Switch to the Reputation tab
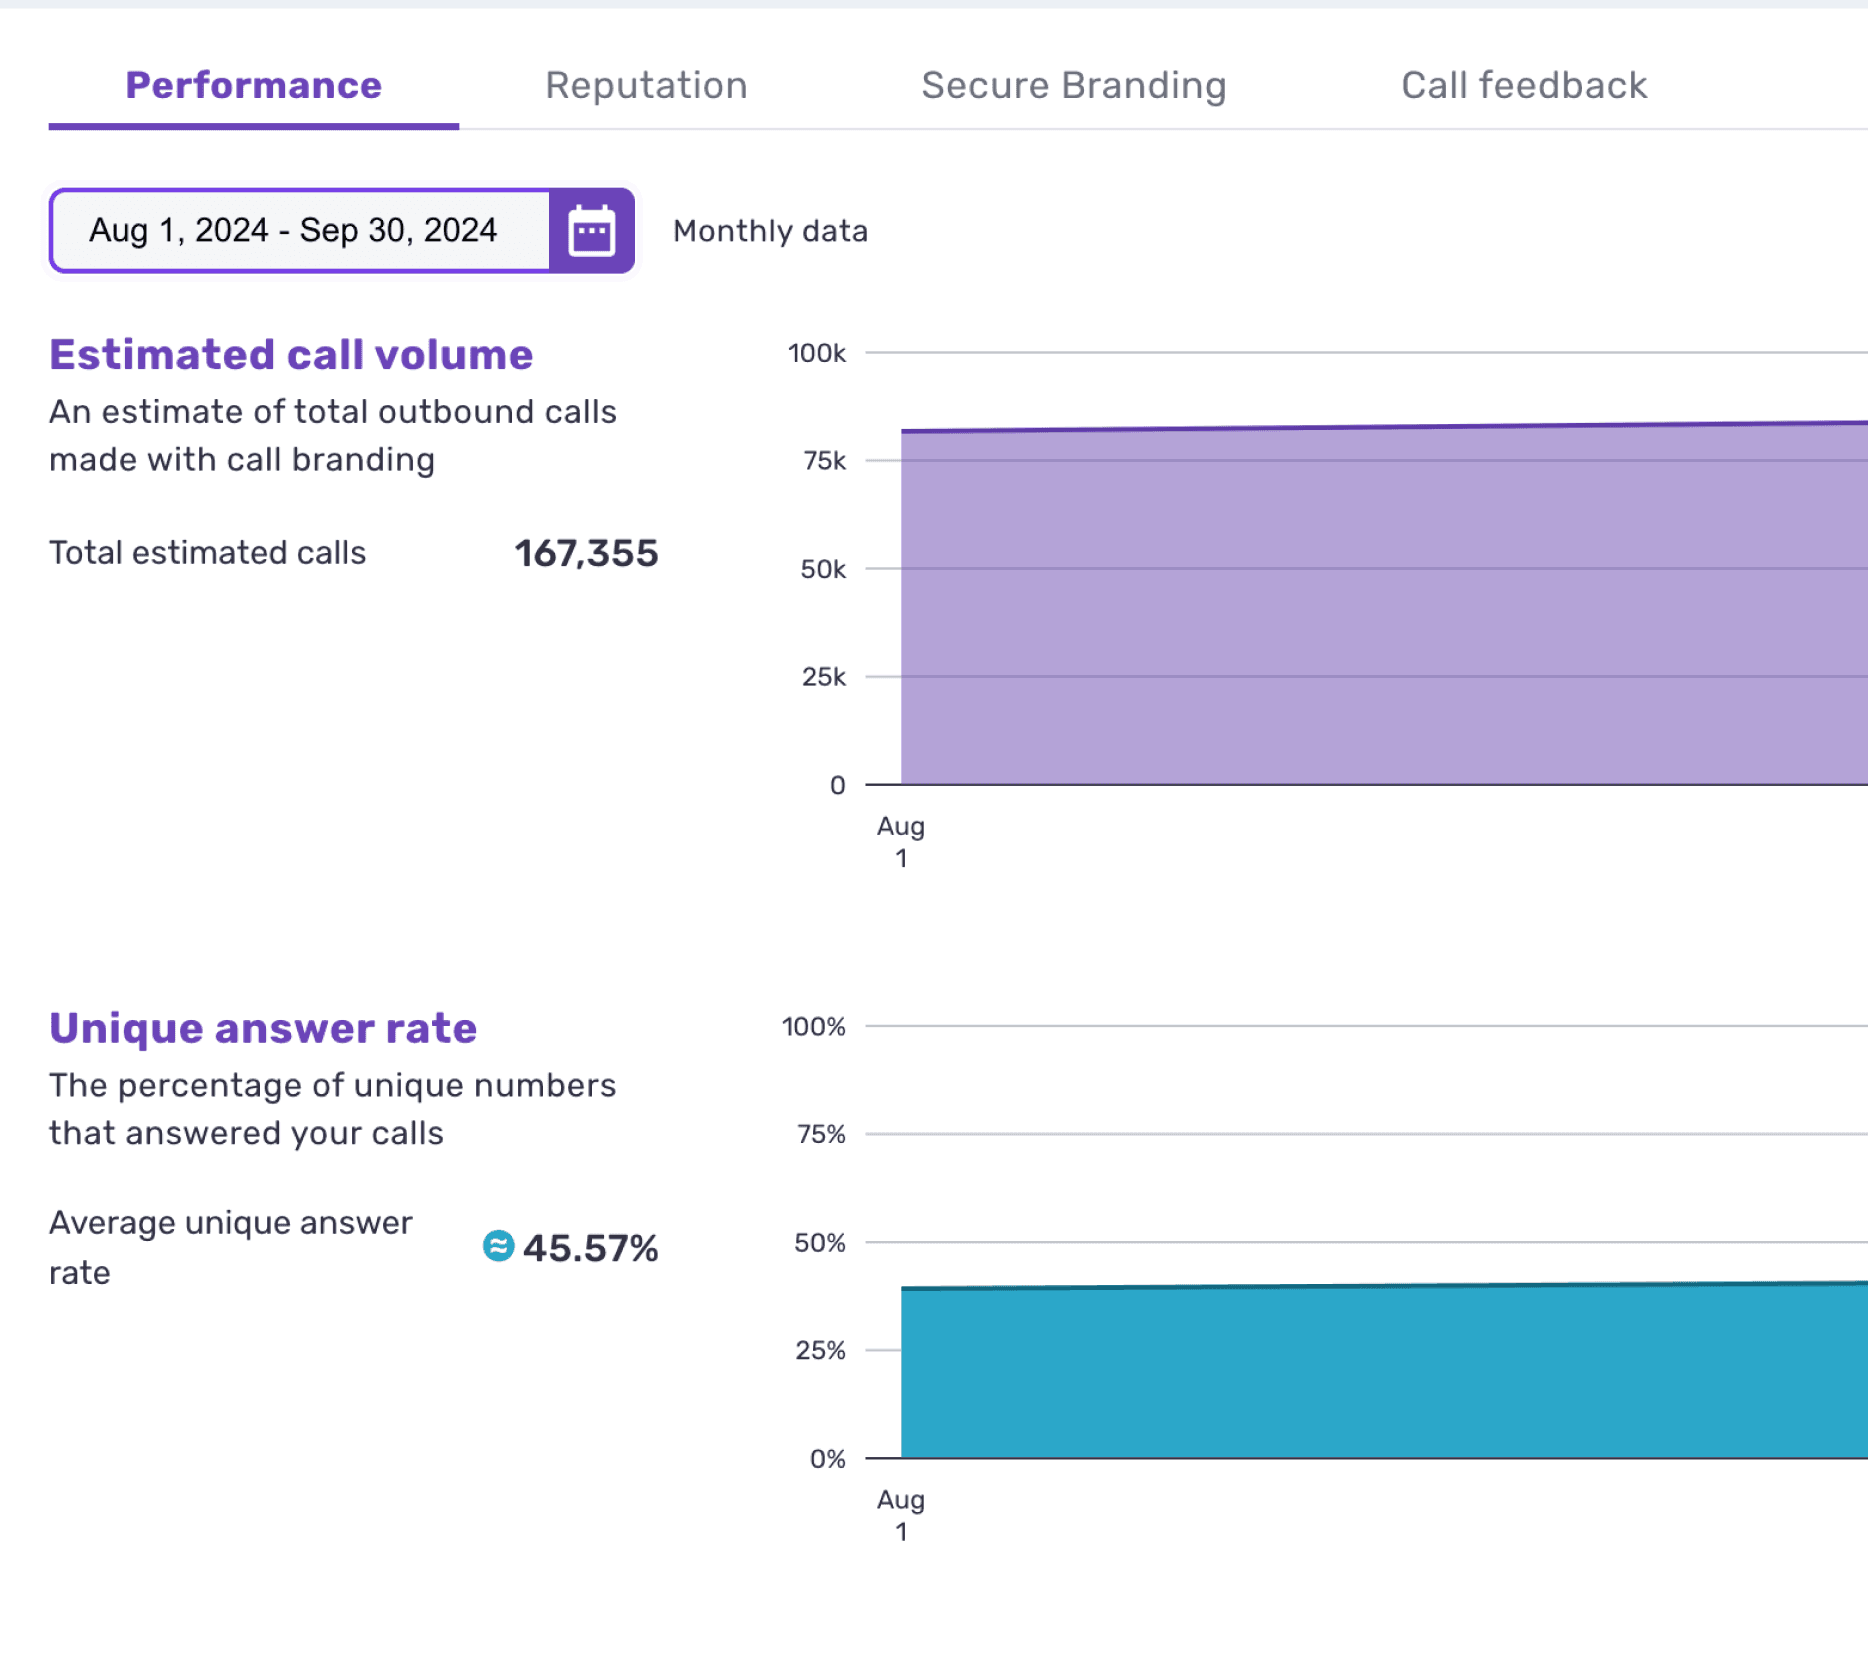Screen dimensions: 1868x1672 coord(646,86)
